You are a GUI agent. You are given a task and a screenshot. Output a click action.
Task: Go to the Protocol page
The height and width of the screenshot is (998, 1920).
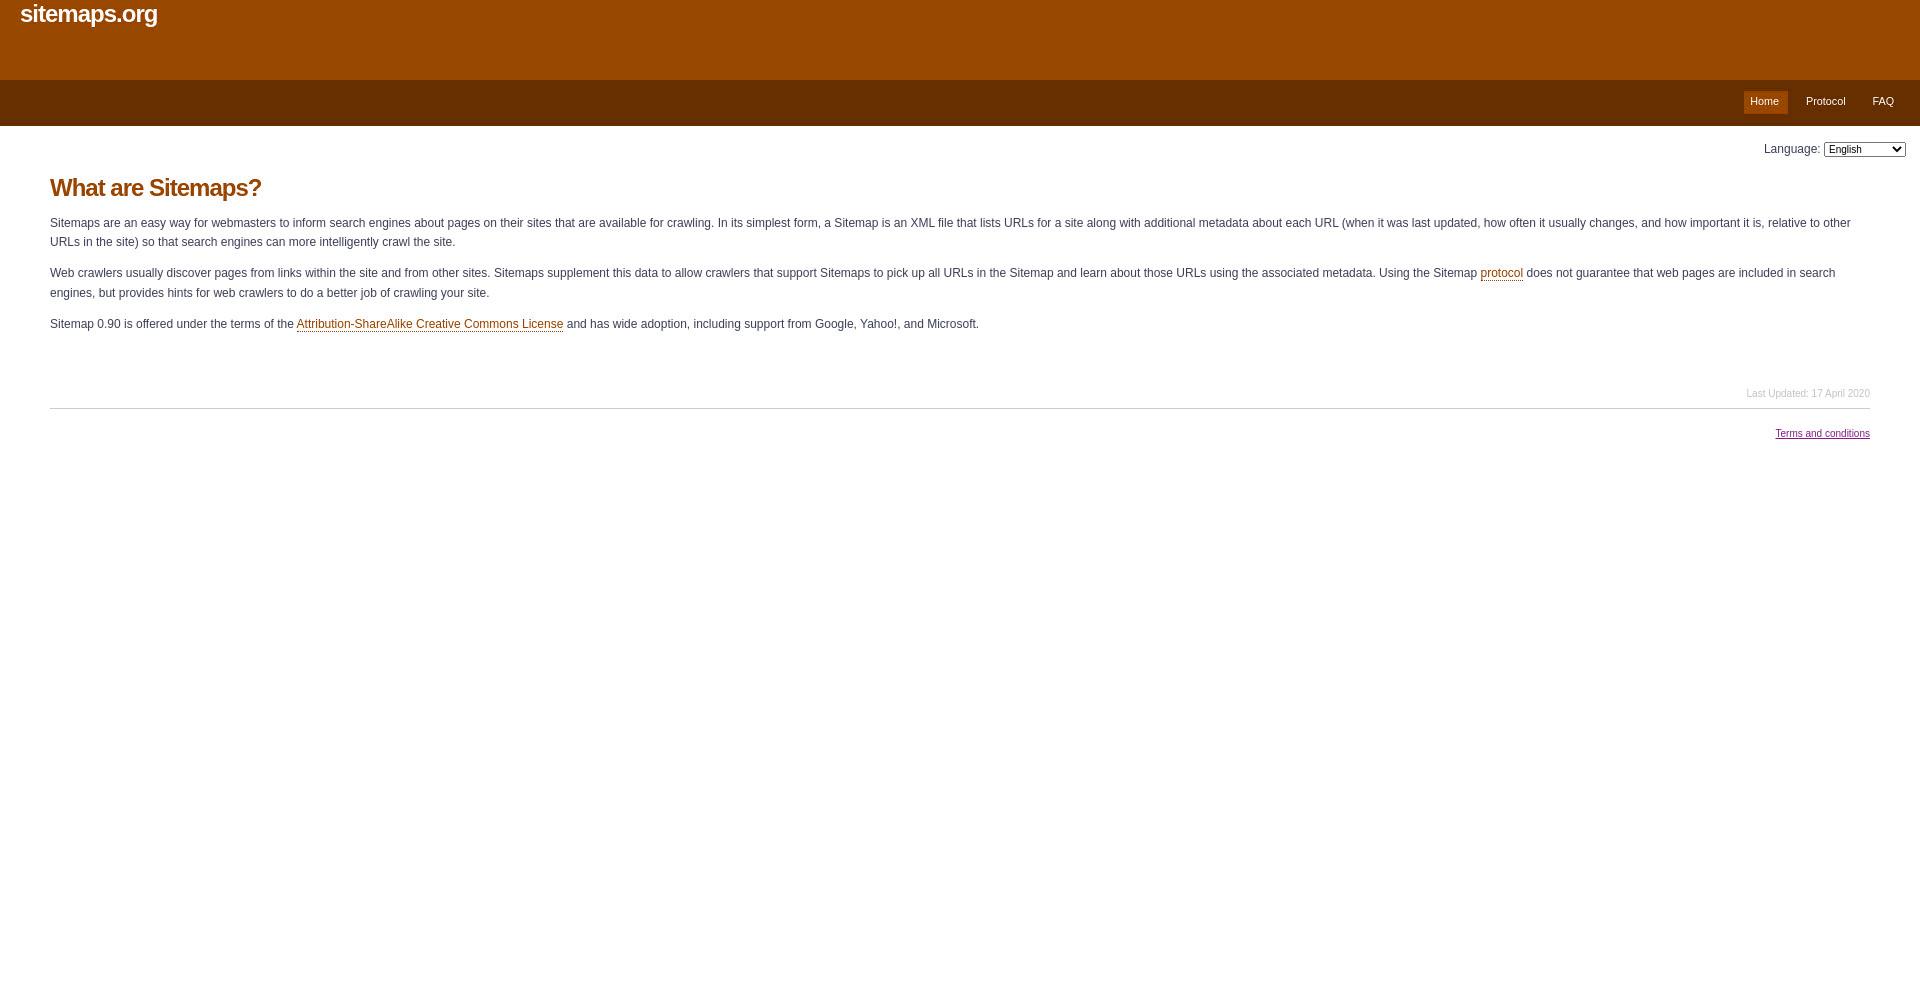[x=1825, y=102]
